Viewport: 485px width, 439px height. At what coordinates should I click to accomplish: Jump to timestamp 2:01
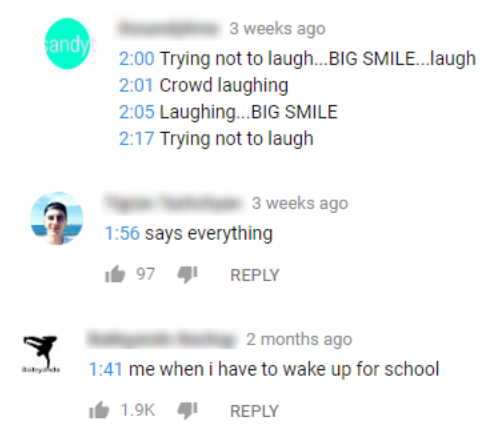point(136,85)
